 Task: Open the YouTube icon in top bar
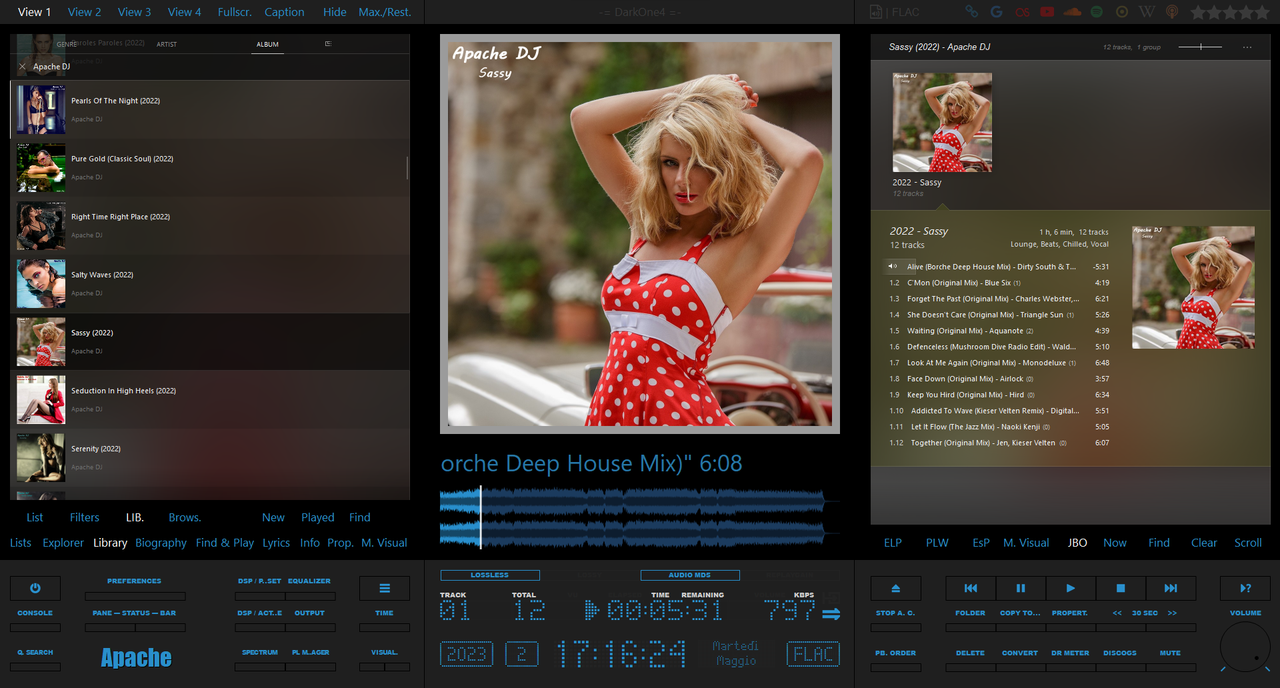tap(1046, 12)
